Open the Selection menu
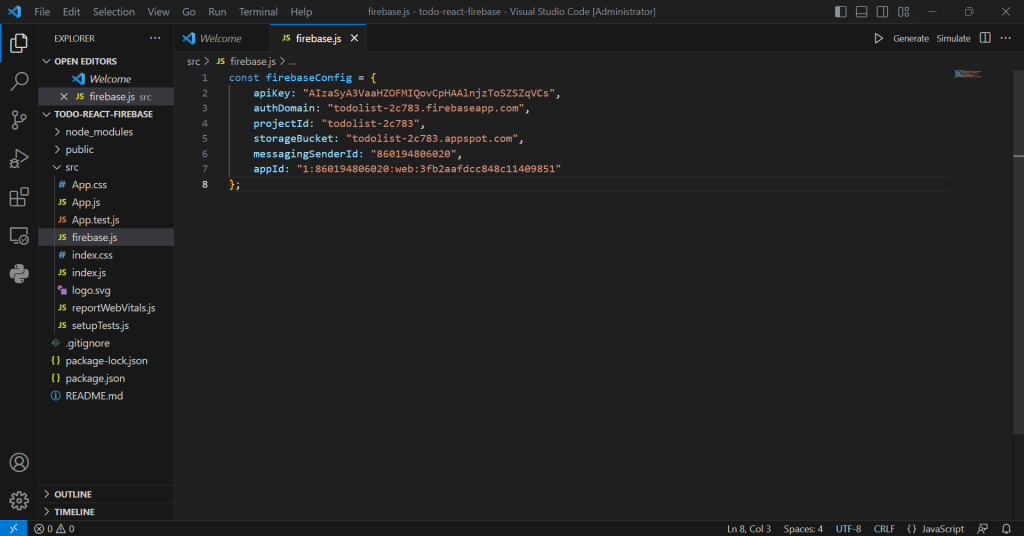This screenshot has width=1024, height=536. click(114, 12)
